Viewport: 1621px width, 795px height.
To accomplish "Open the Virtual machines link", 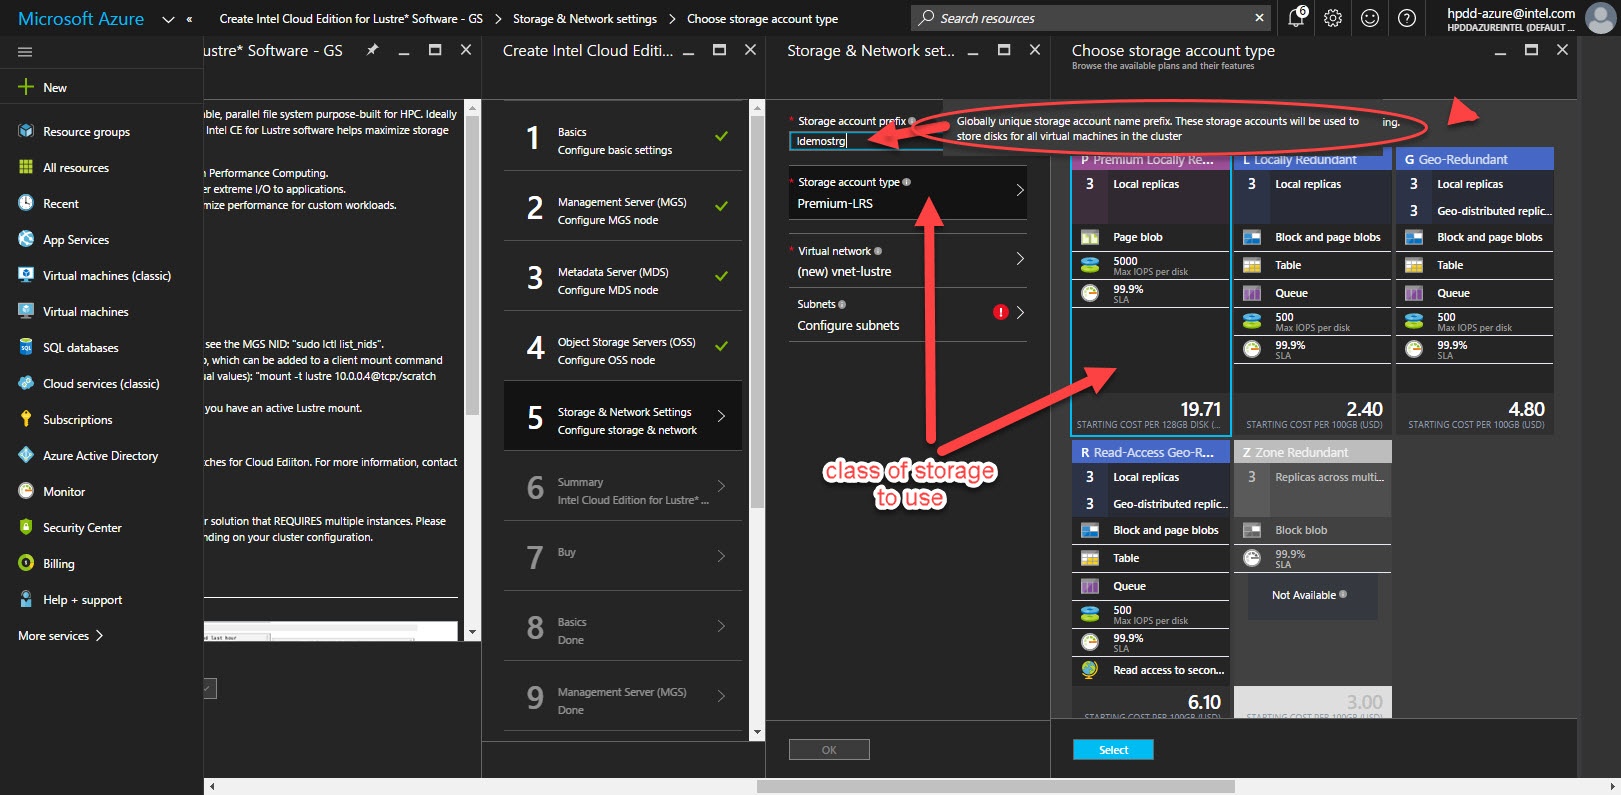I will [x=86, y=311].
